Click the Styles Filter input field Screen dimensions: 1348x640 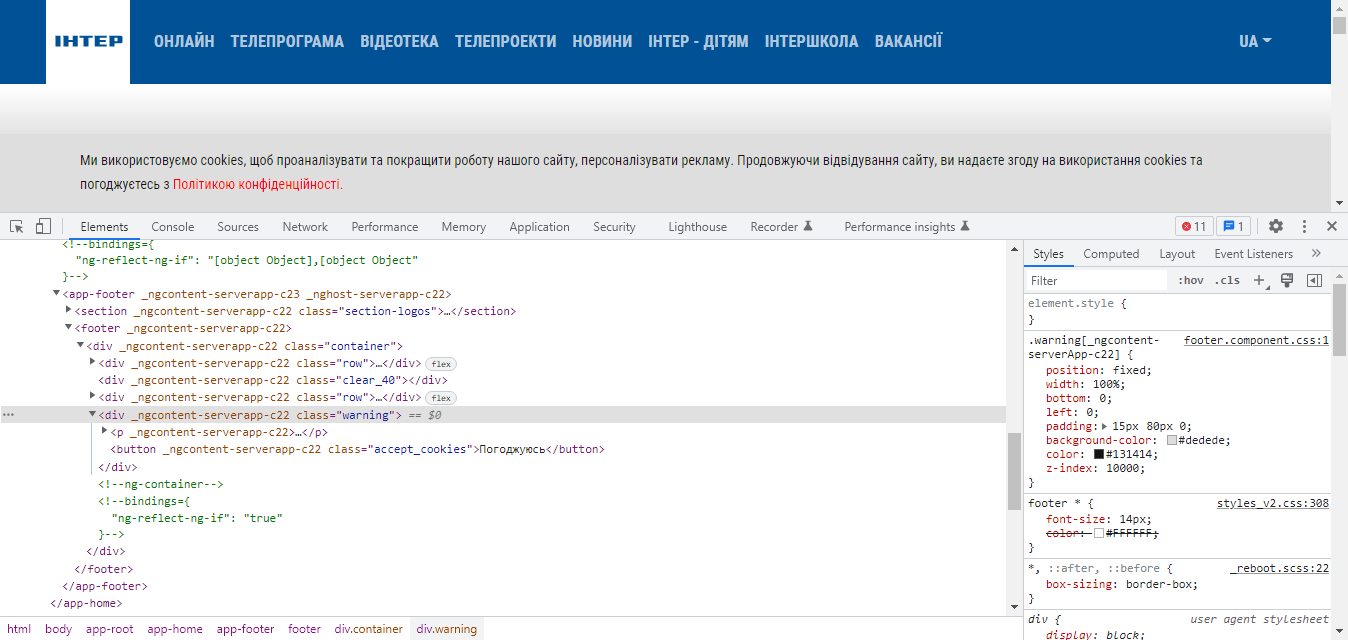(1095, 280)
